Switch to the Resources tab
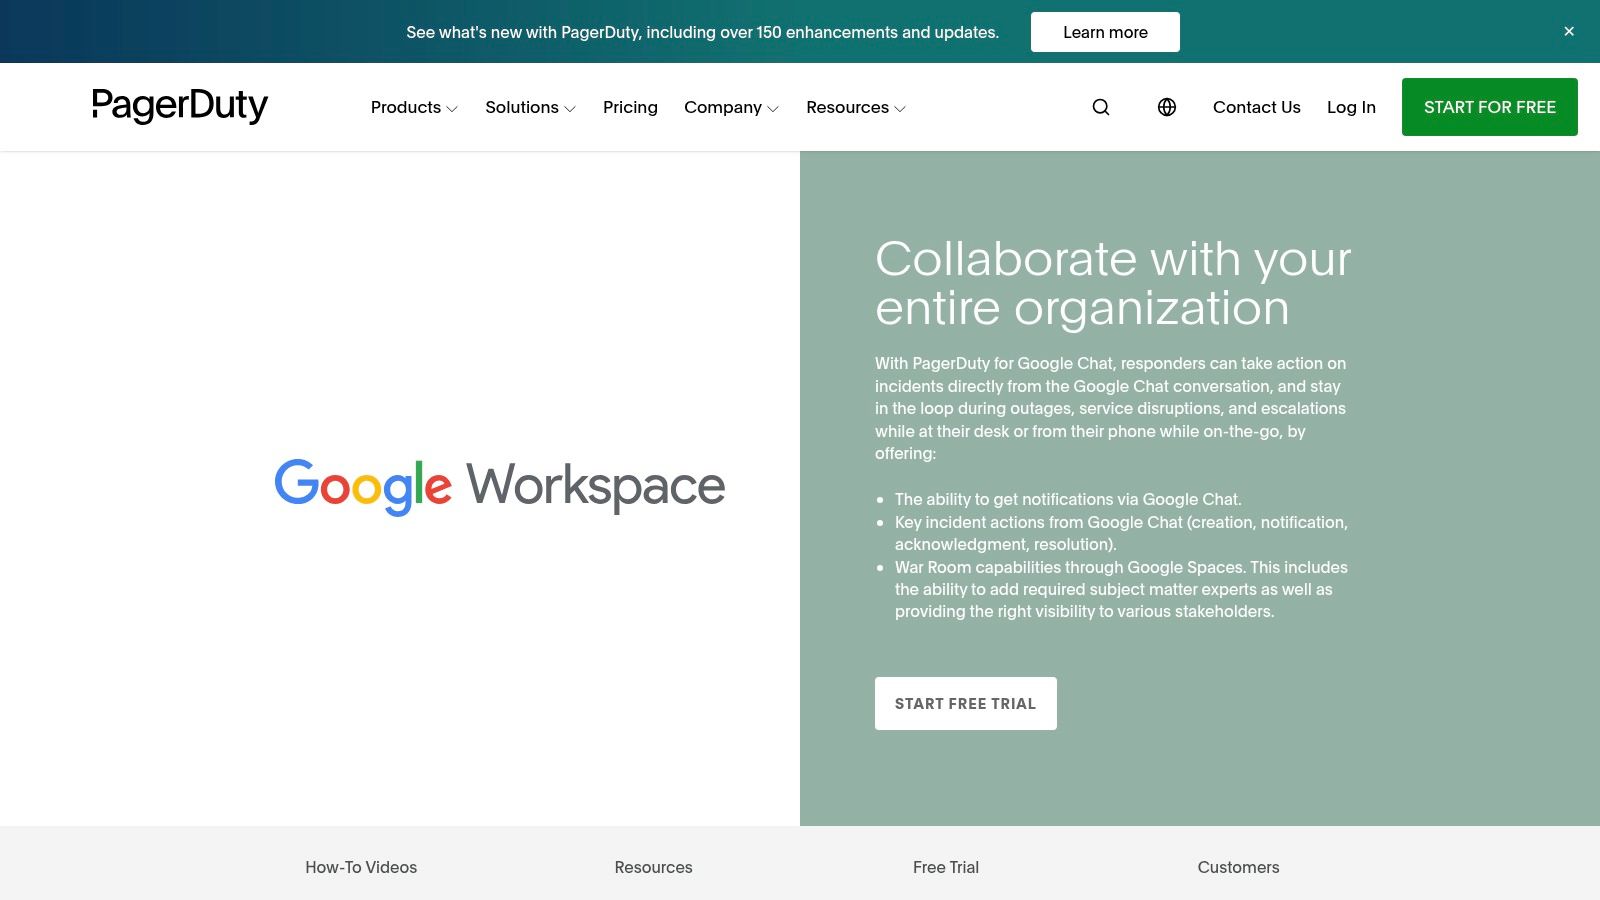The height and width of the screenshot is (900, 1600). [x=653, y=867]
